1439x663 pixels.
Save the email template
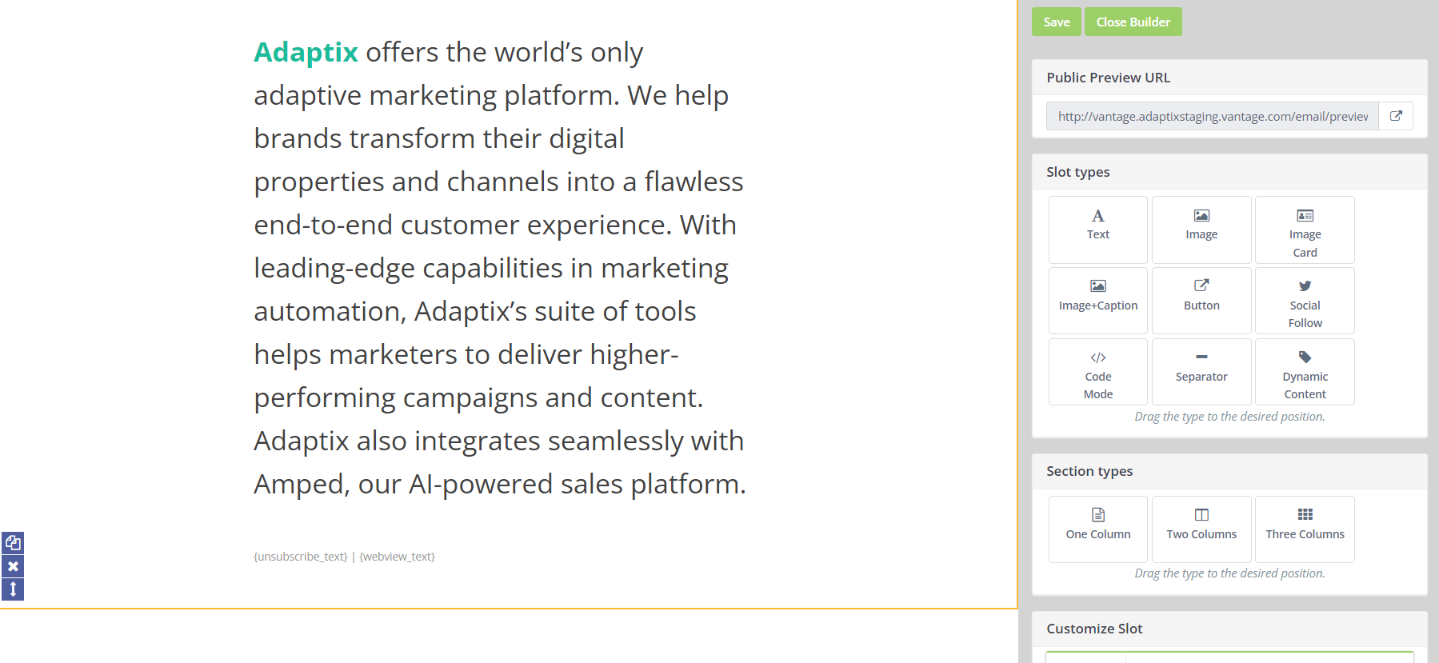1056,21
